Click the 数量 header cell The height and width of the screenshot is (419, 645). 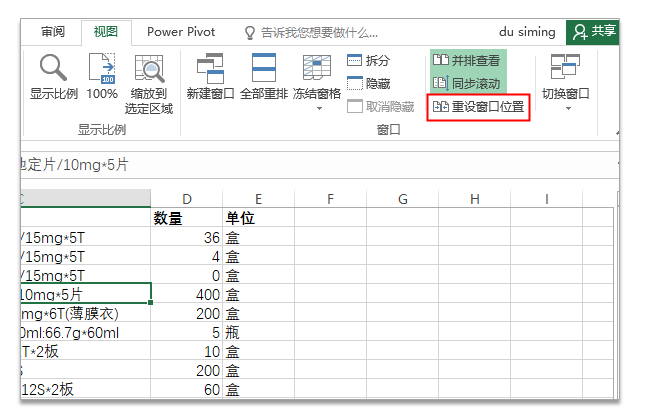[187, 218]
